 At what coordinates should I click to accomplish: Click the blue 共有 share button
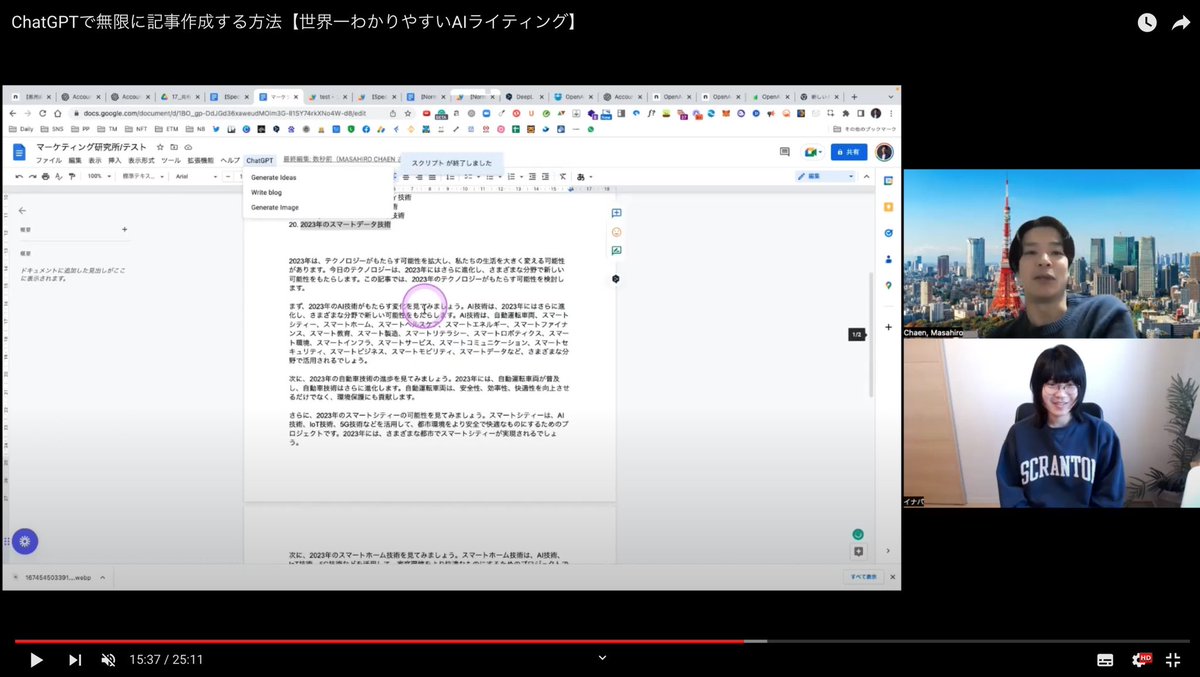tap(847, 152)
